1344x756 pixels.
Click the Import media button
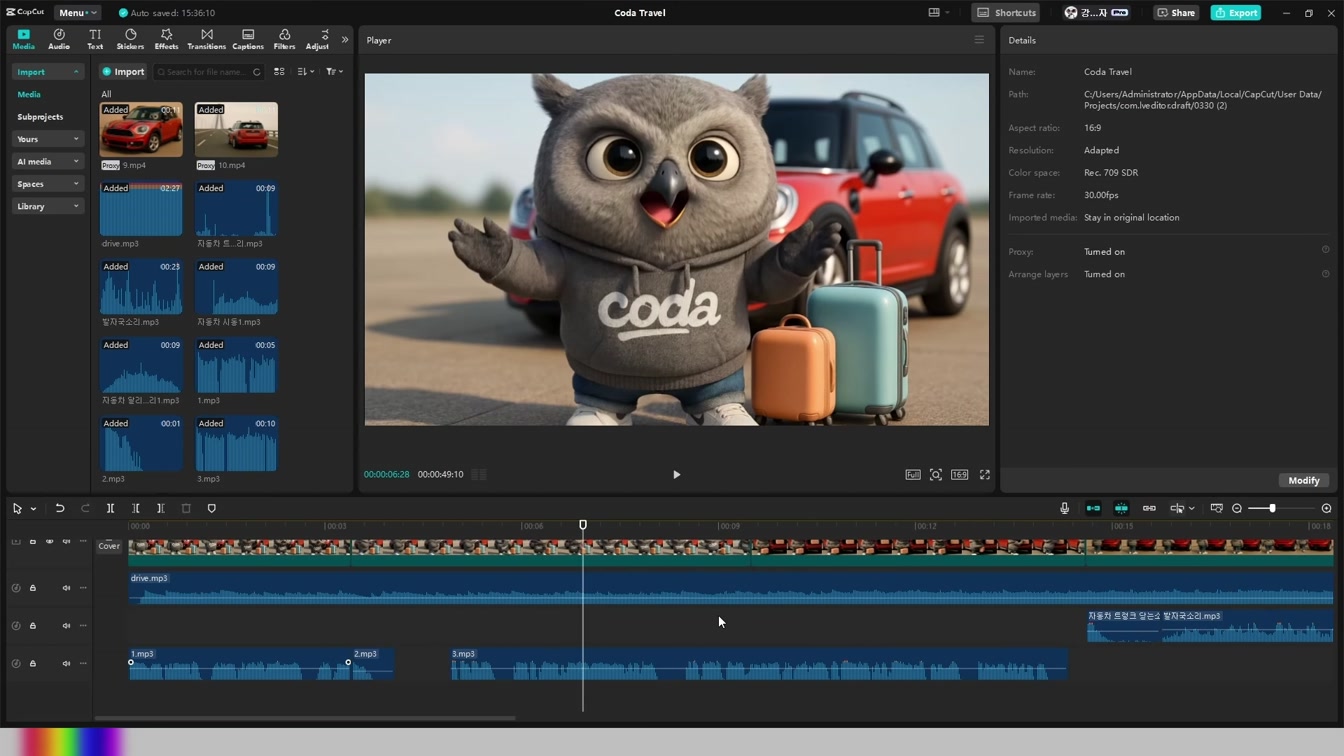pos(123,72)
